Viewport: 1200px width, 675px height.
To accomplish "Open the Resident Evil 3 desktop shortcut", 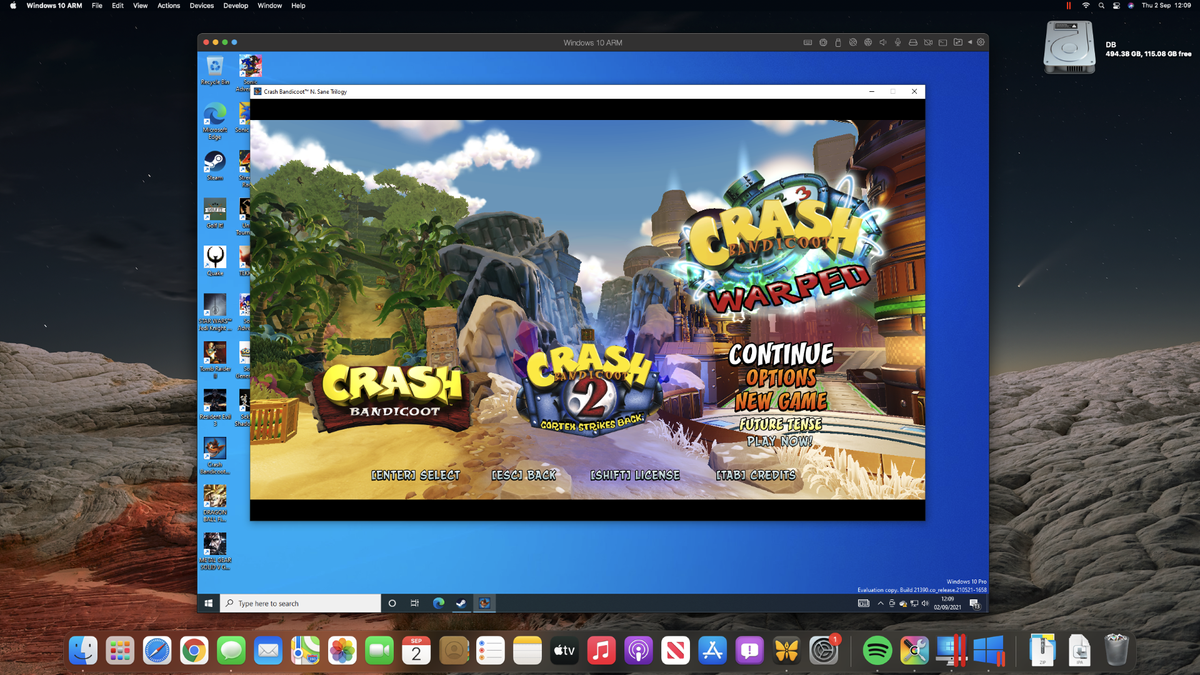I will (215, 408).
